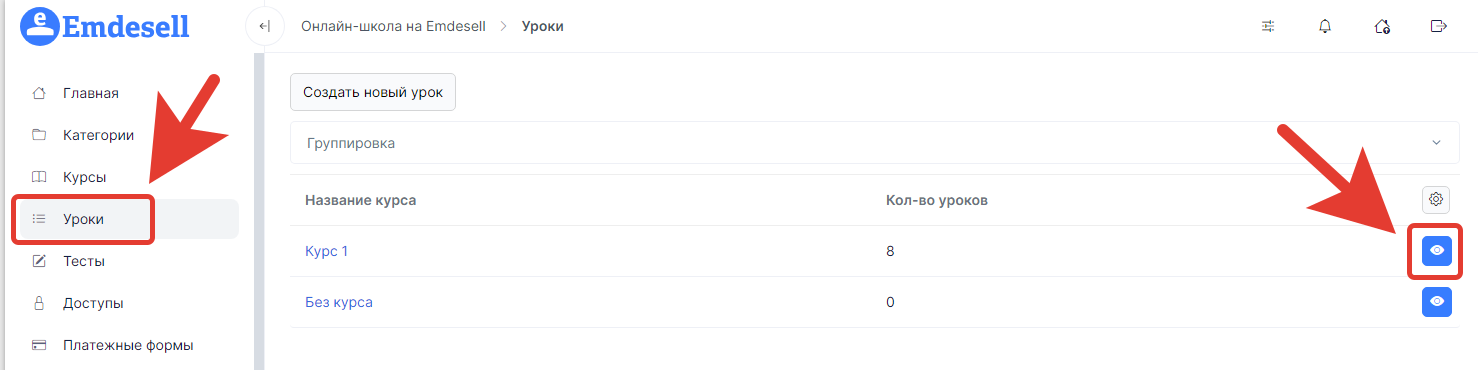Click the home settings icon in header
The width and height of the screenshot is (1478, 370).
tap(1382, 27)
